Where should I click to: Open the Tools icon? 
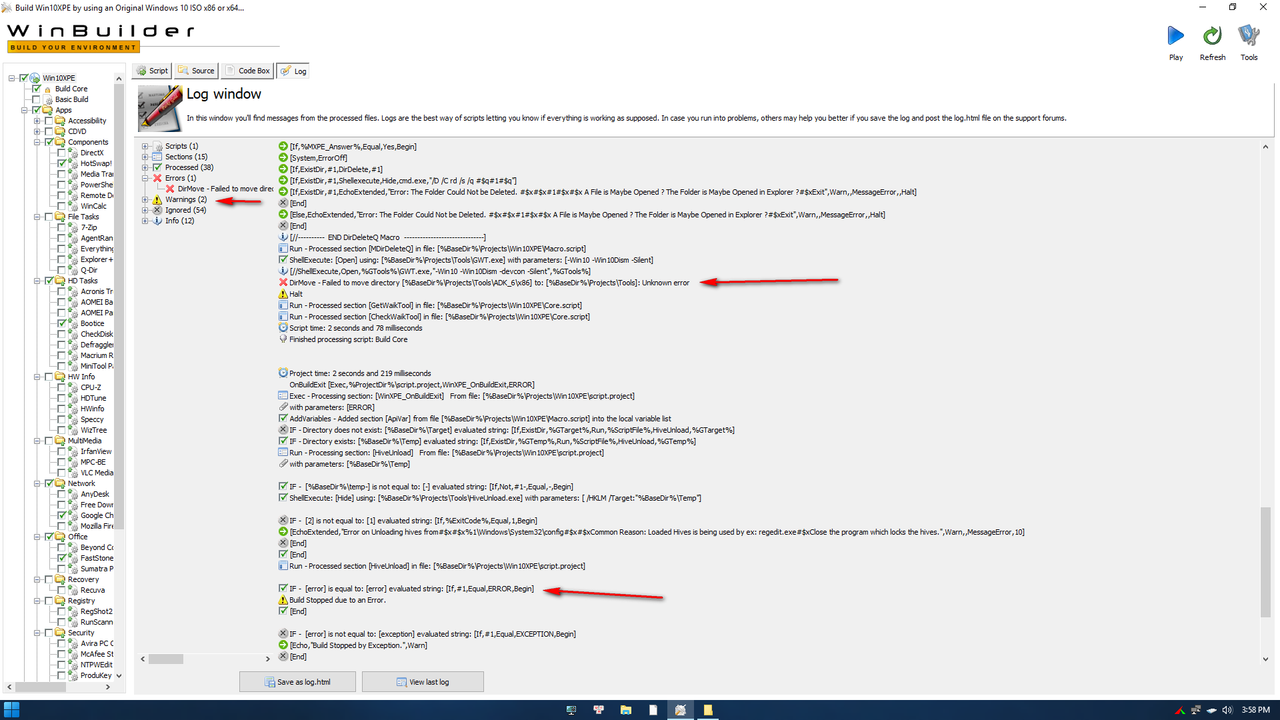click(1249, 36)
